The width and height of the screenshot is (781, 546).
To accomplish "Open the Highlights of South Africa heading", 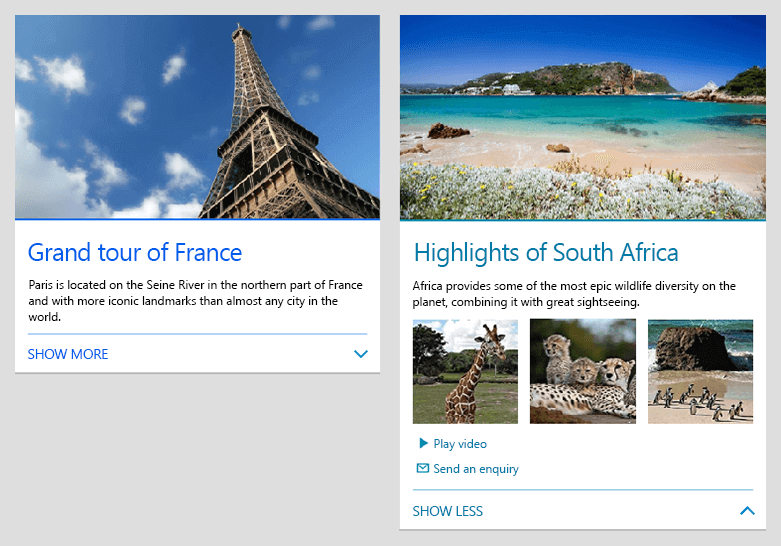I will (546, 253).
